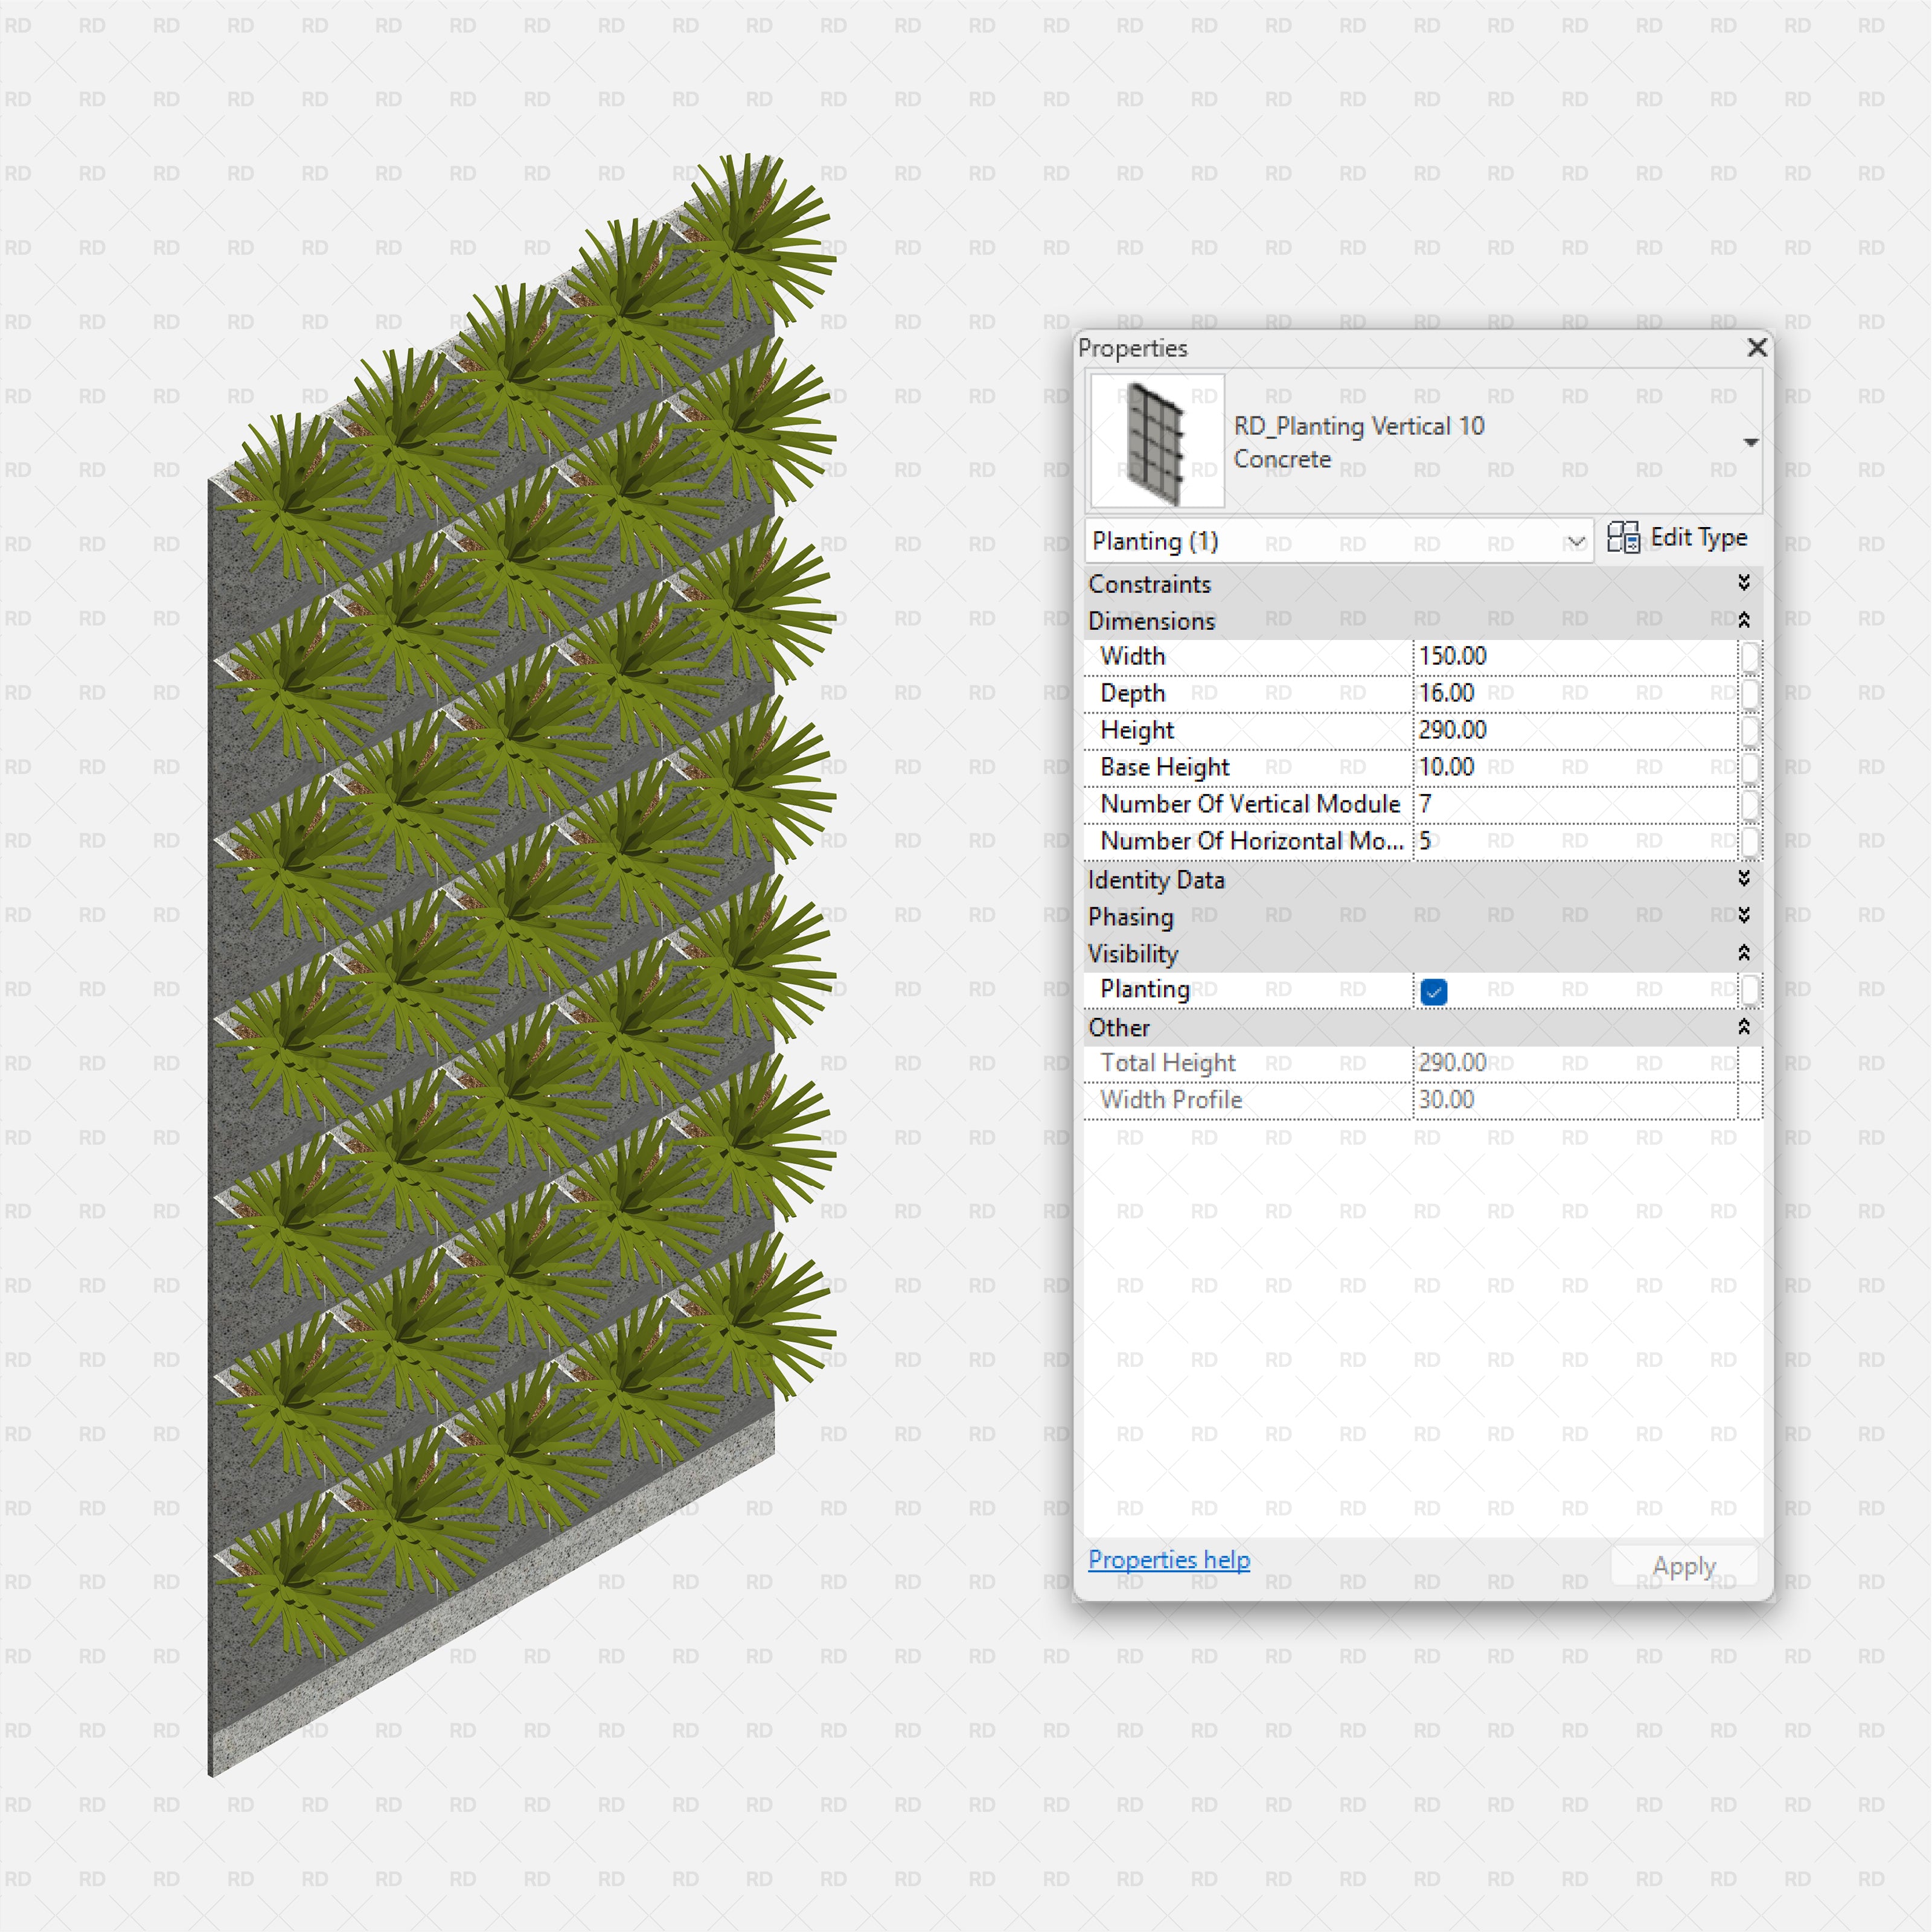Expand the Phasing section

click(x=1744, y=916)
